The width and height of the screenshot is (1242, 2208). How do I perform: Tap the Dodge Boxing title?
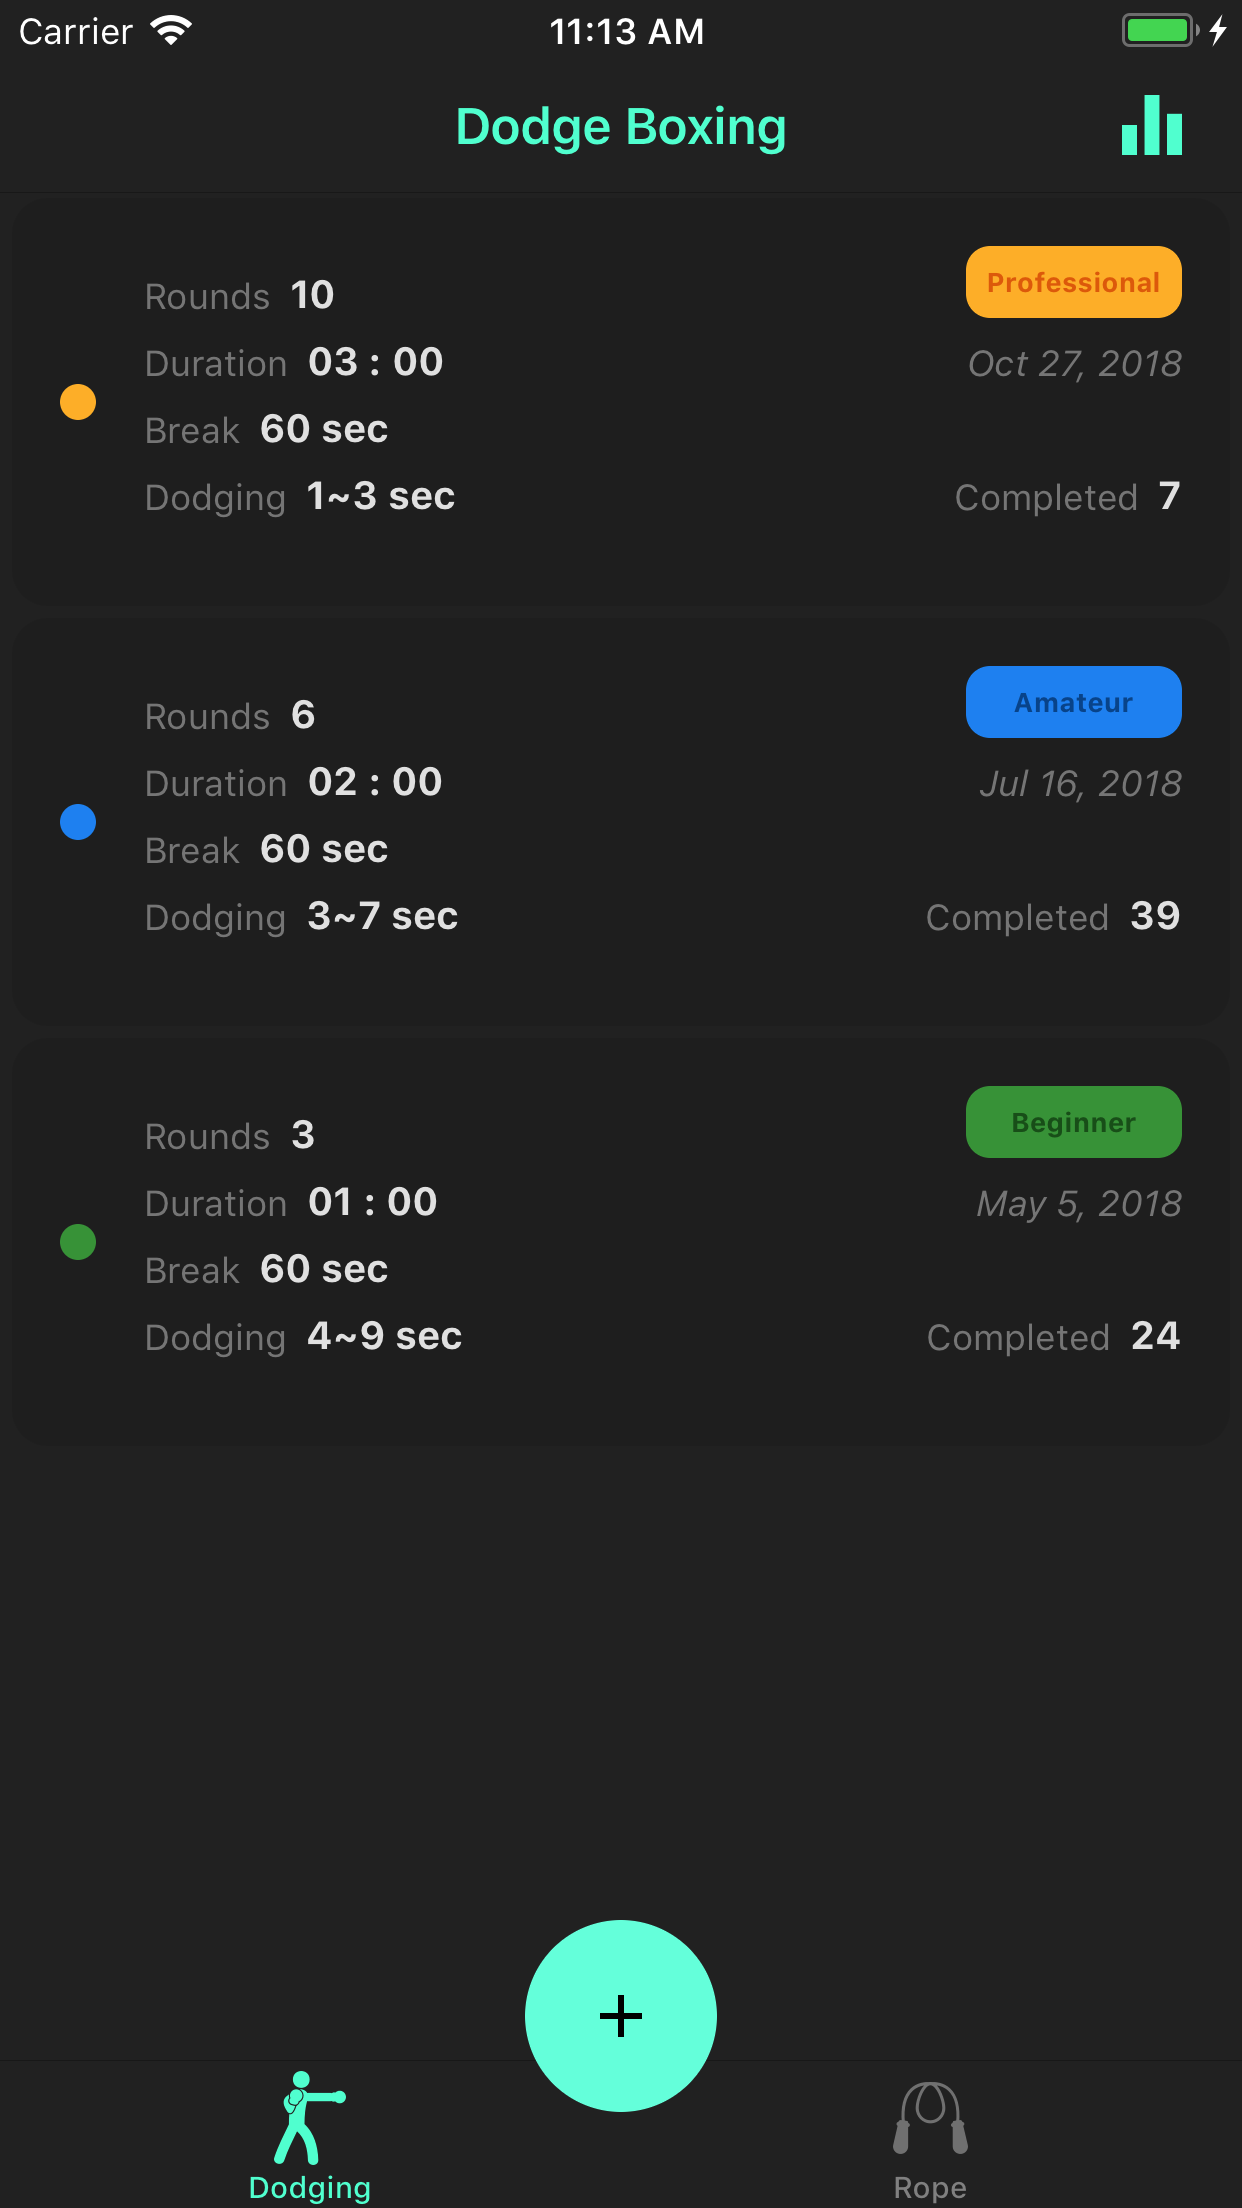coord(620,126)
